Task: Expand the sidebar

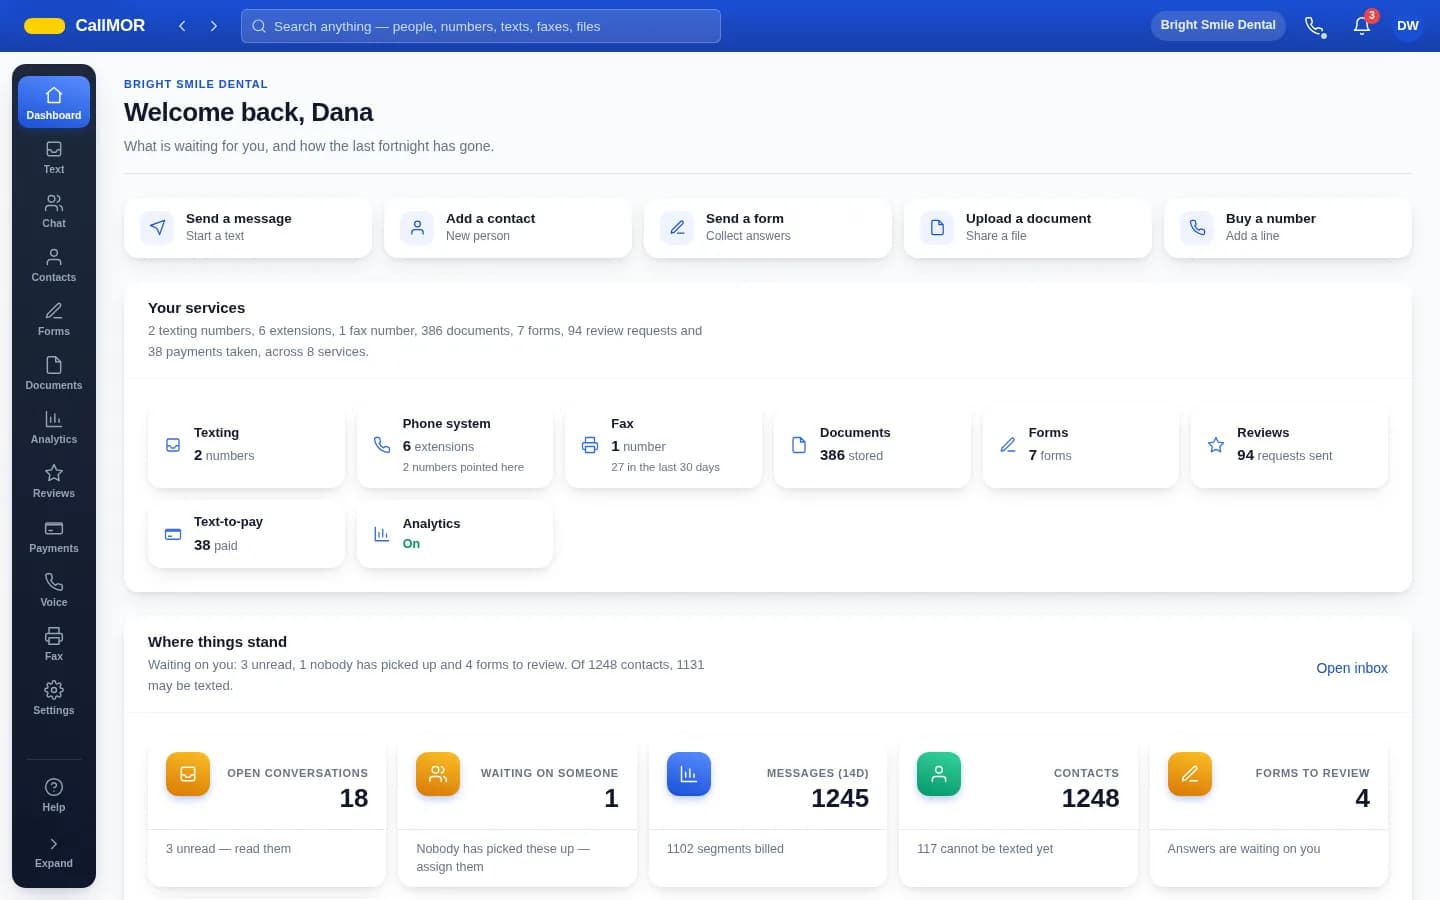Action: (54, 852)
